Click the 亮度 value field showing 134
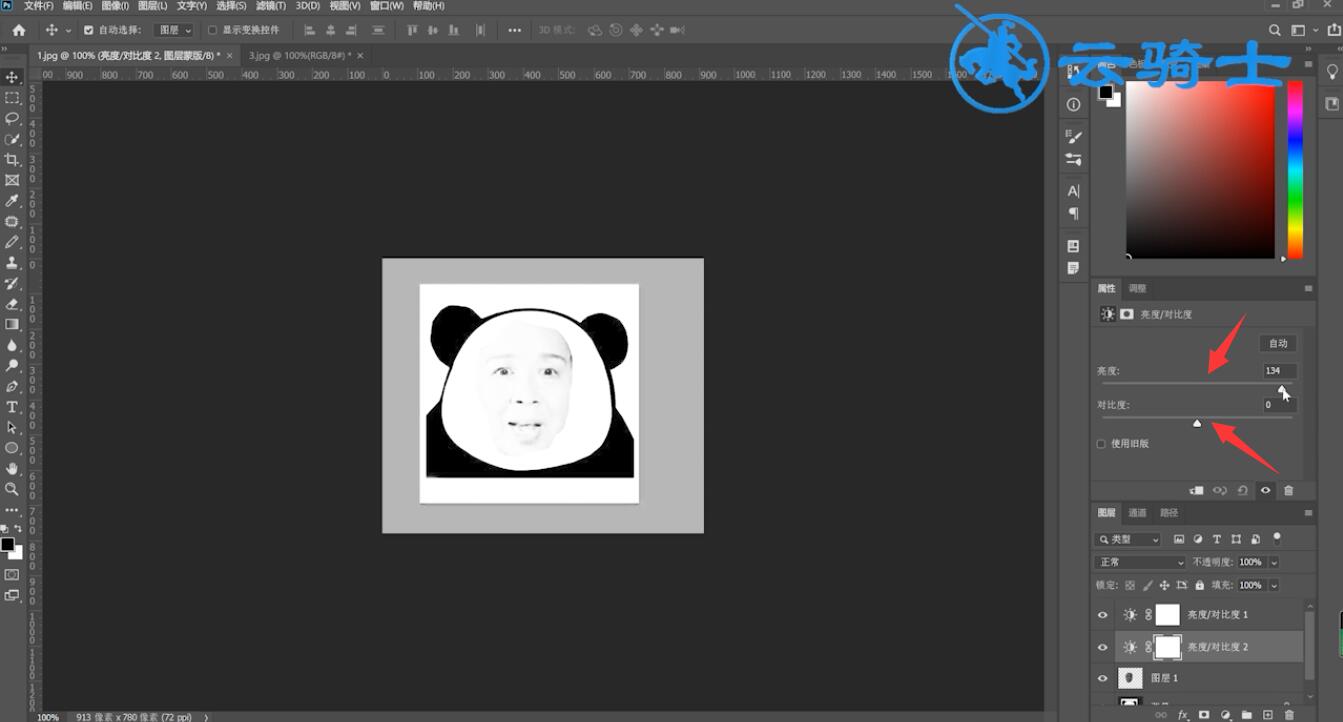This screenshot has width=1343, height=722. (1279, 370)
